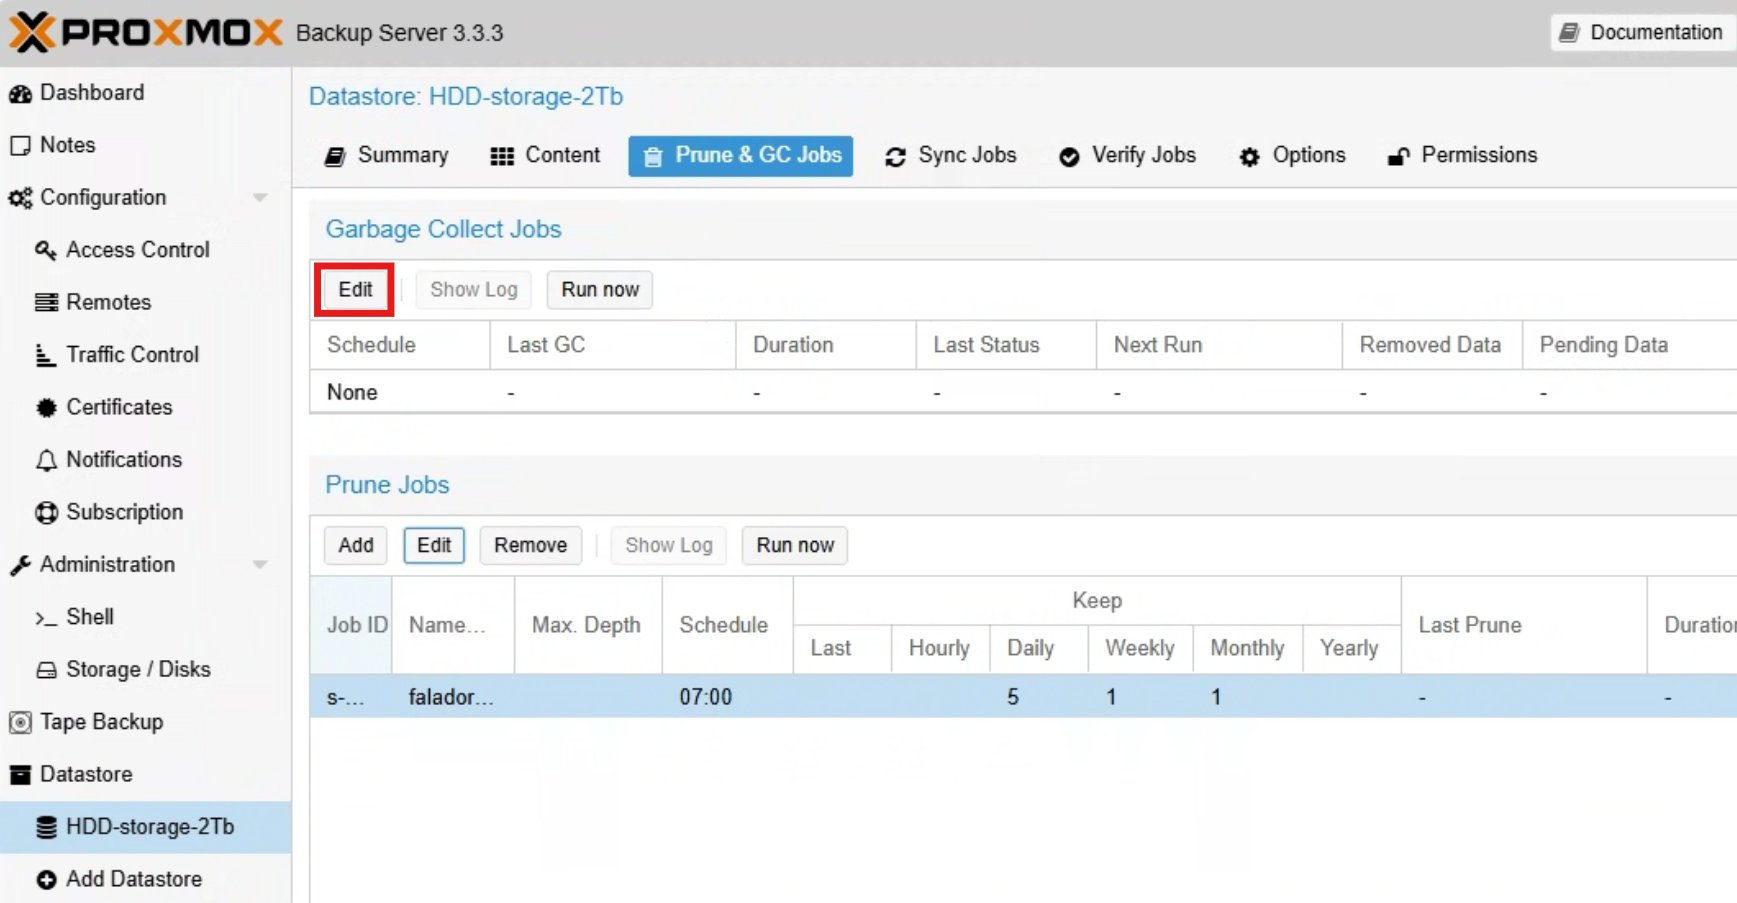The width and height of the screenshot is (1737, 903).
Task: Click the Dashboard gauge icon
Action: point(20,93)
